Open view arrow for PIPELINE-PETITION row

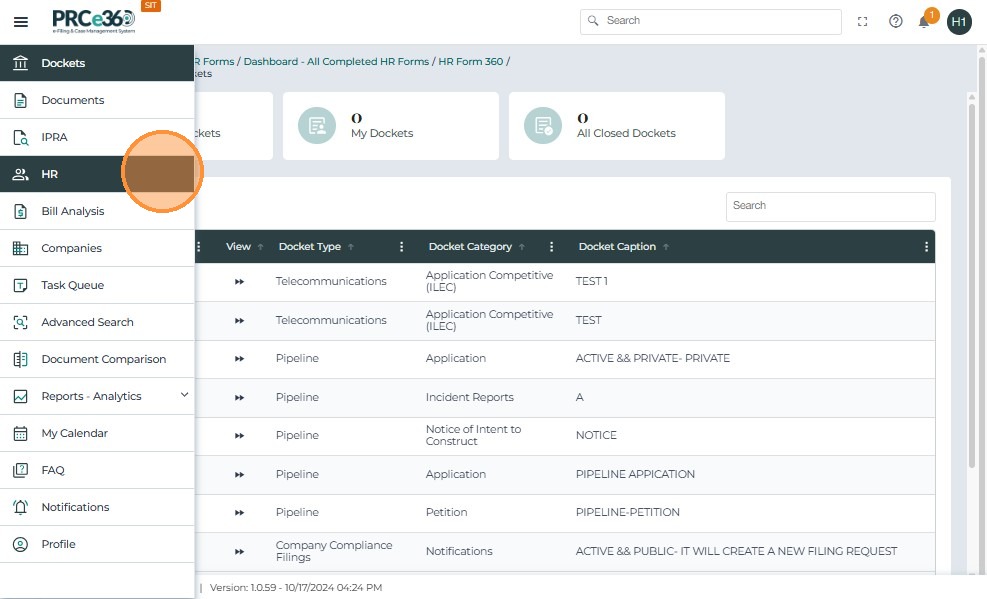point(239,513)
